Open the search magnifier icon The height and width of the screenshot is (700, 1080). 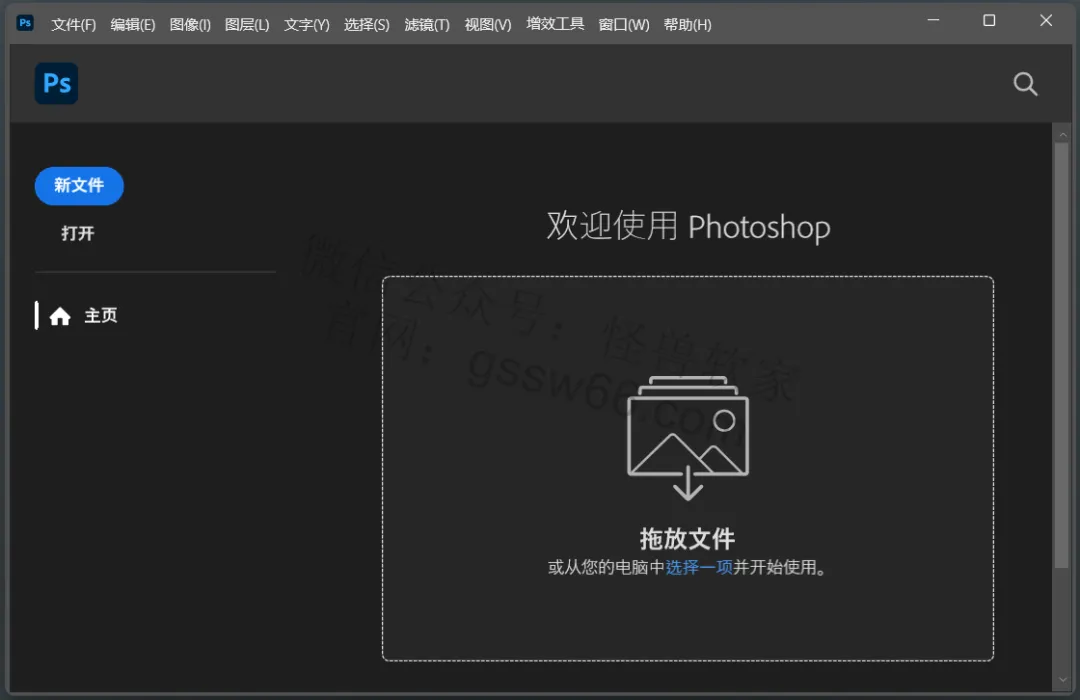pyautogui.click(x=1025, y=84)
